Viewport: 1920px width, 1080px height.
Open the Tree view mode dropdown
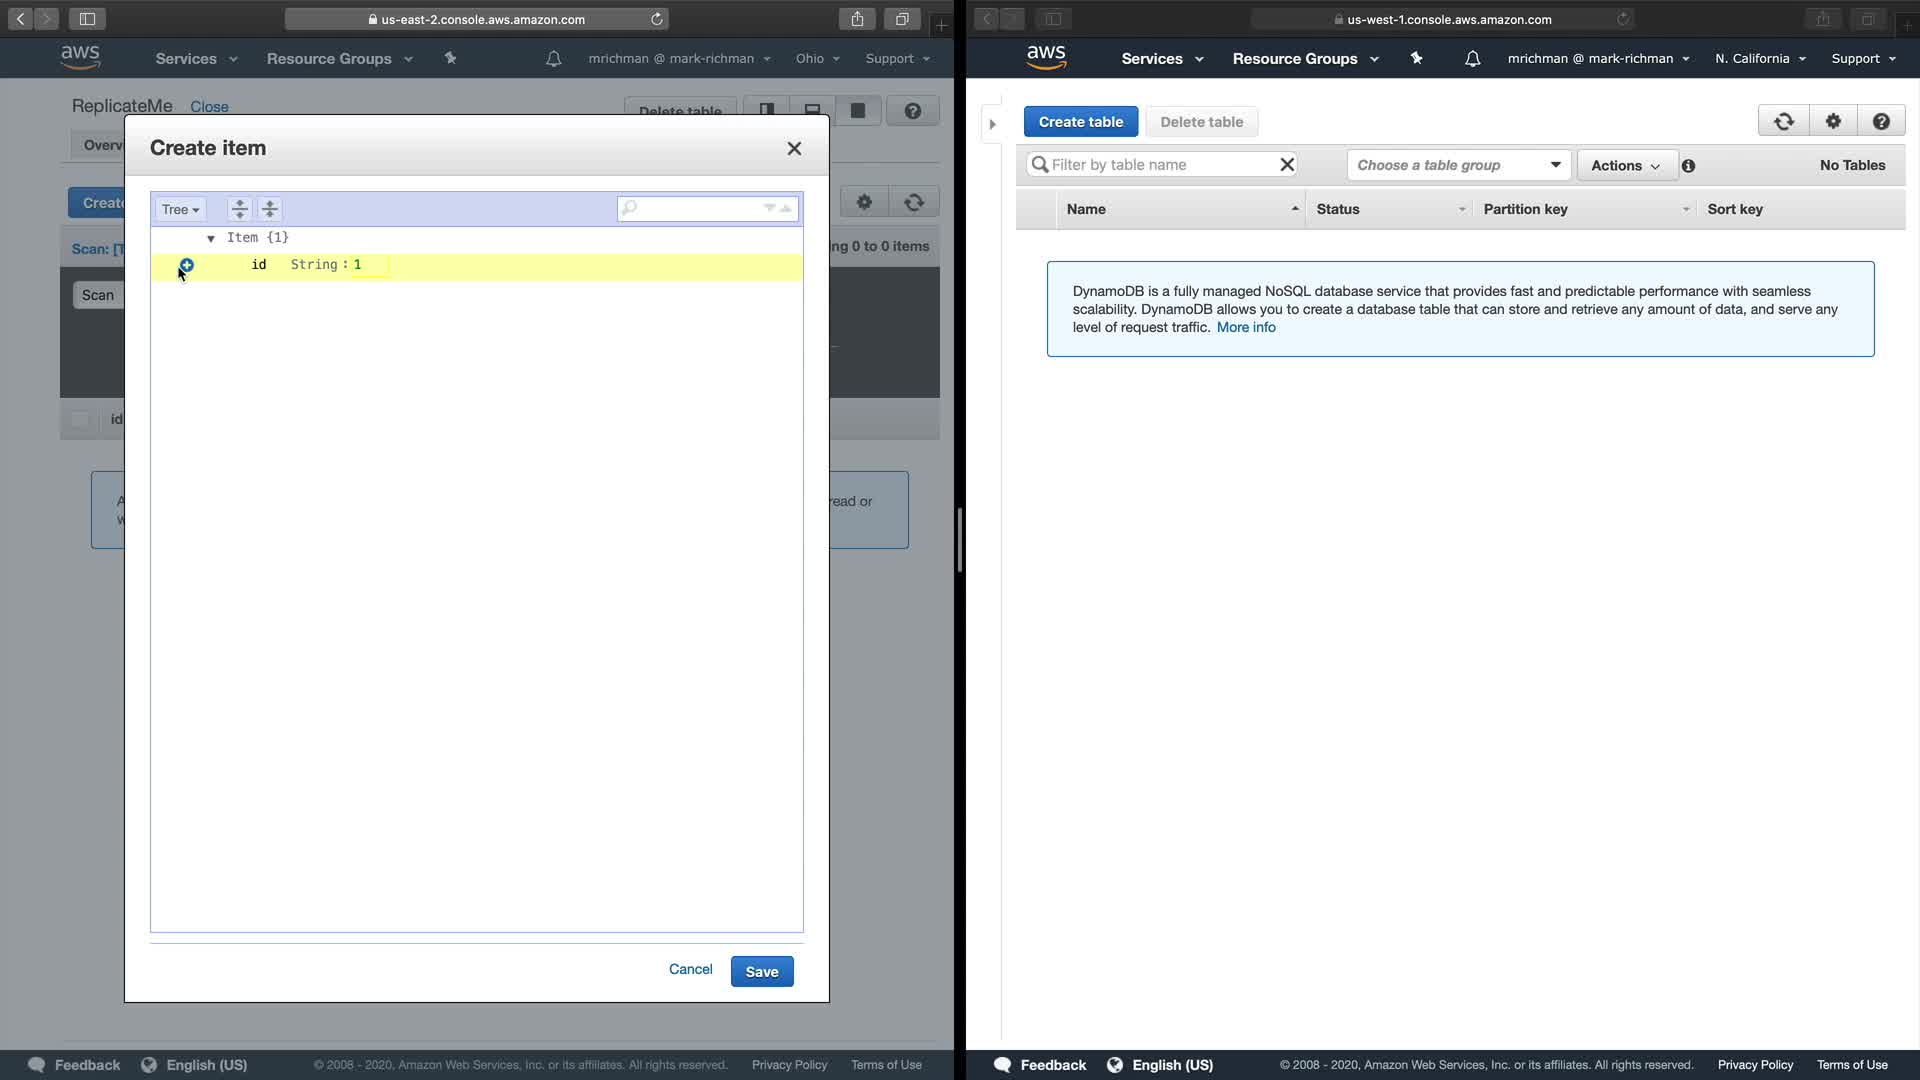pos(180,209)
